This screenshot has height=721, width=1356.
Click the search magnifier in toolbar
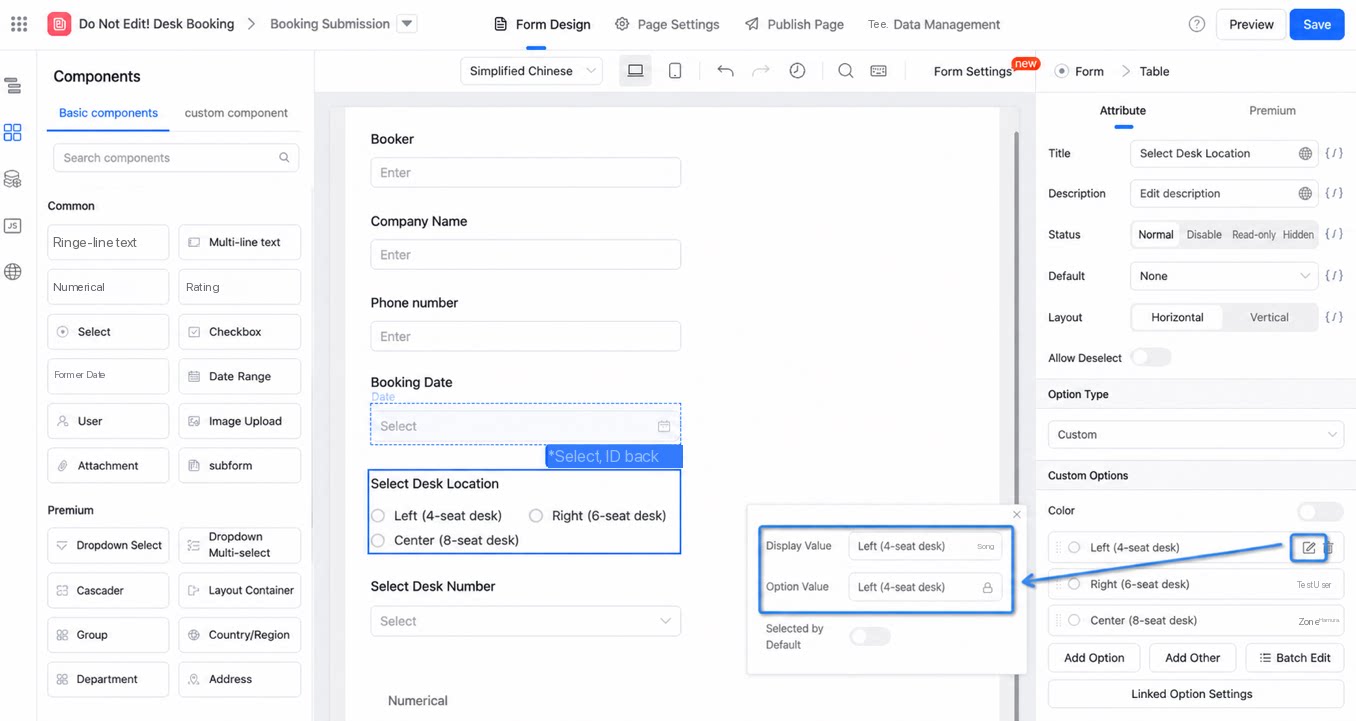click(846, 71)
